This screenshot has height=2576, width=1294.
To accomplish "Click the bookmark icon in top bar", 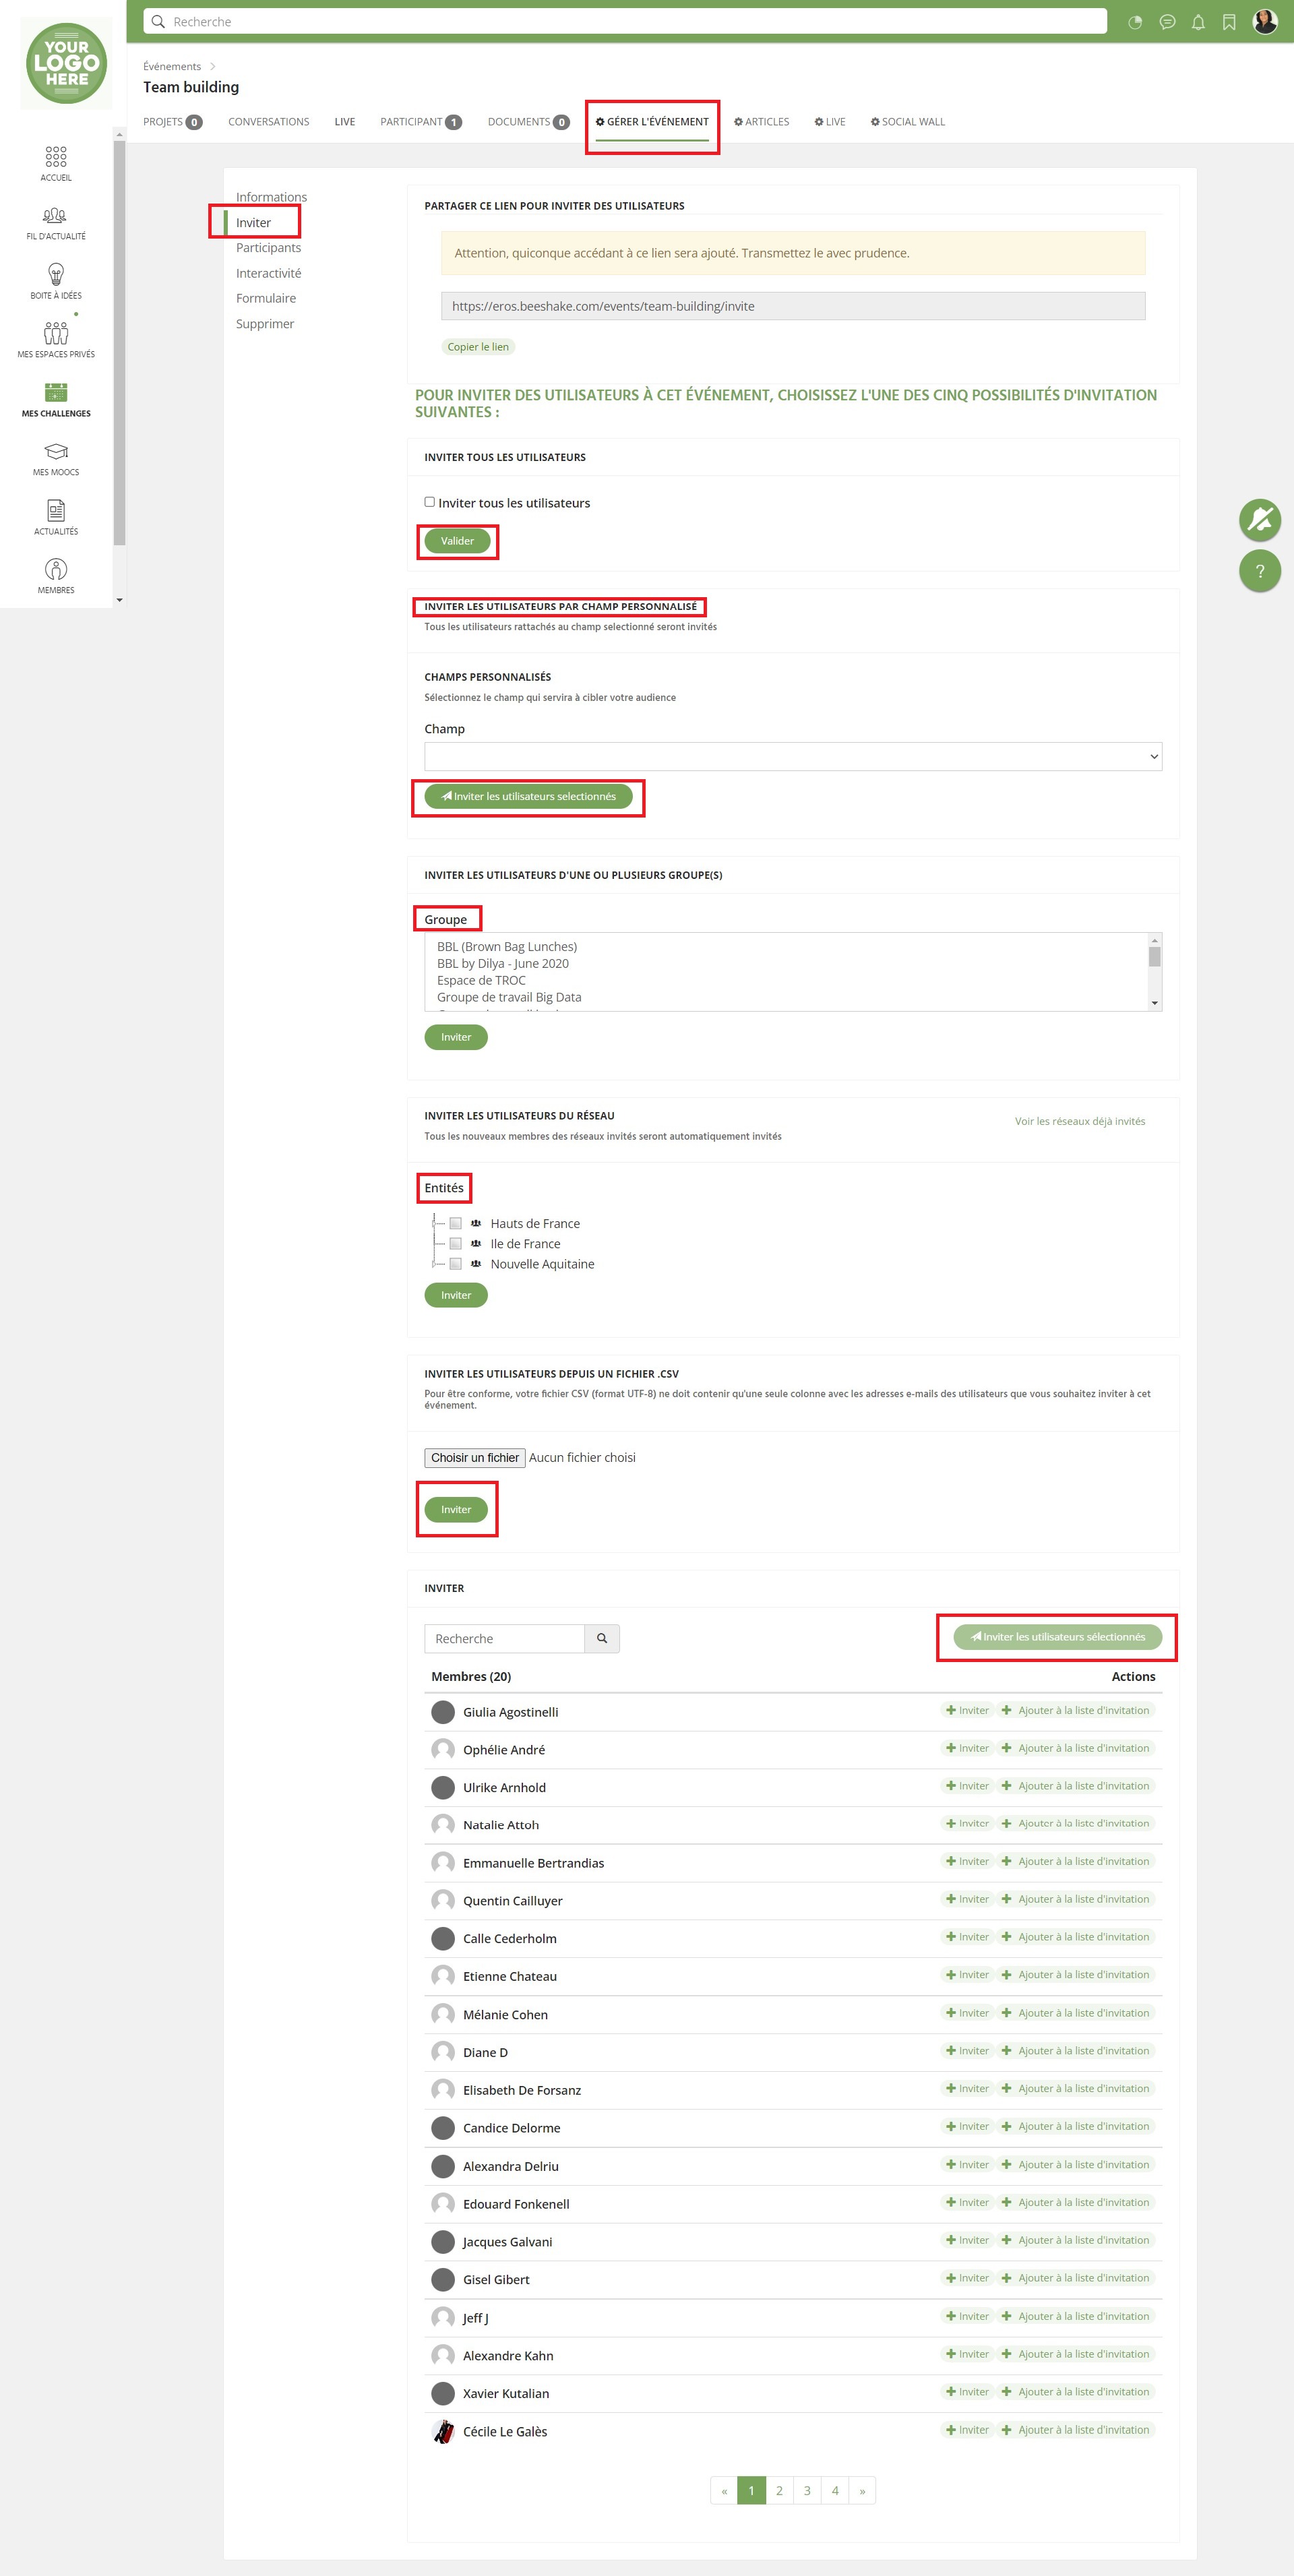I will pos(1228,22).
